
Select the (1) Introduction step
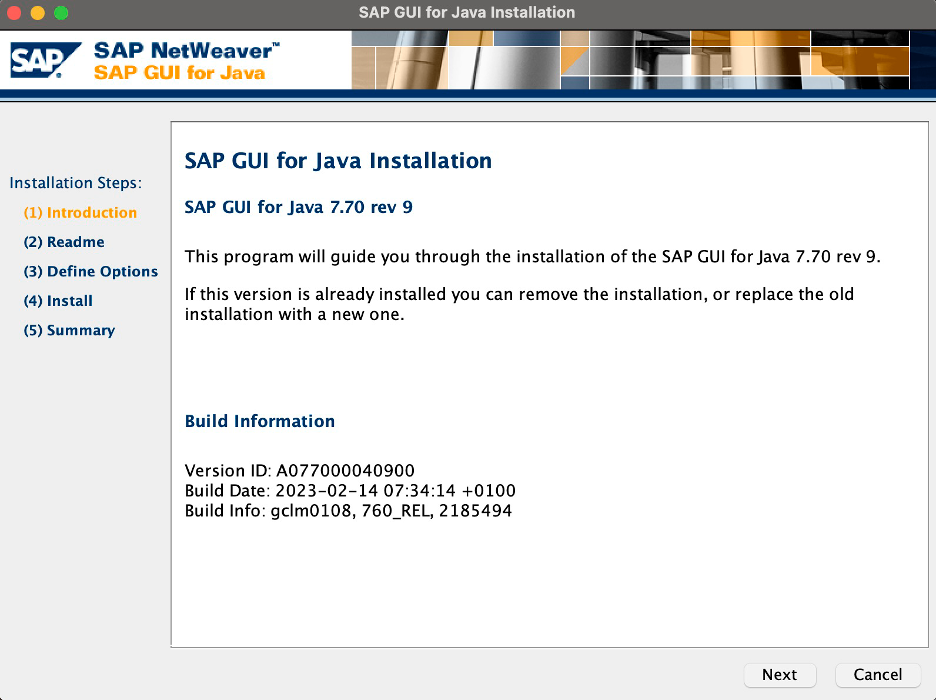(80, 212)
